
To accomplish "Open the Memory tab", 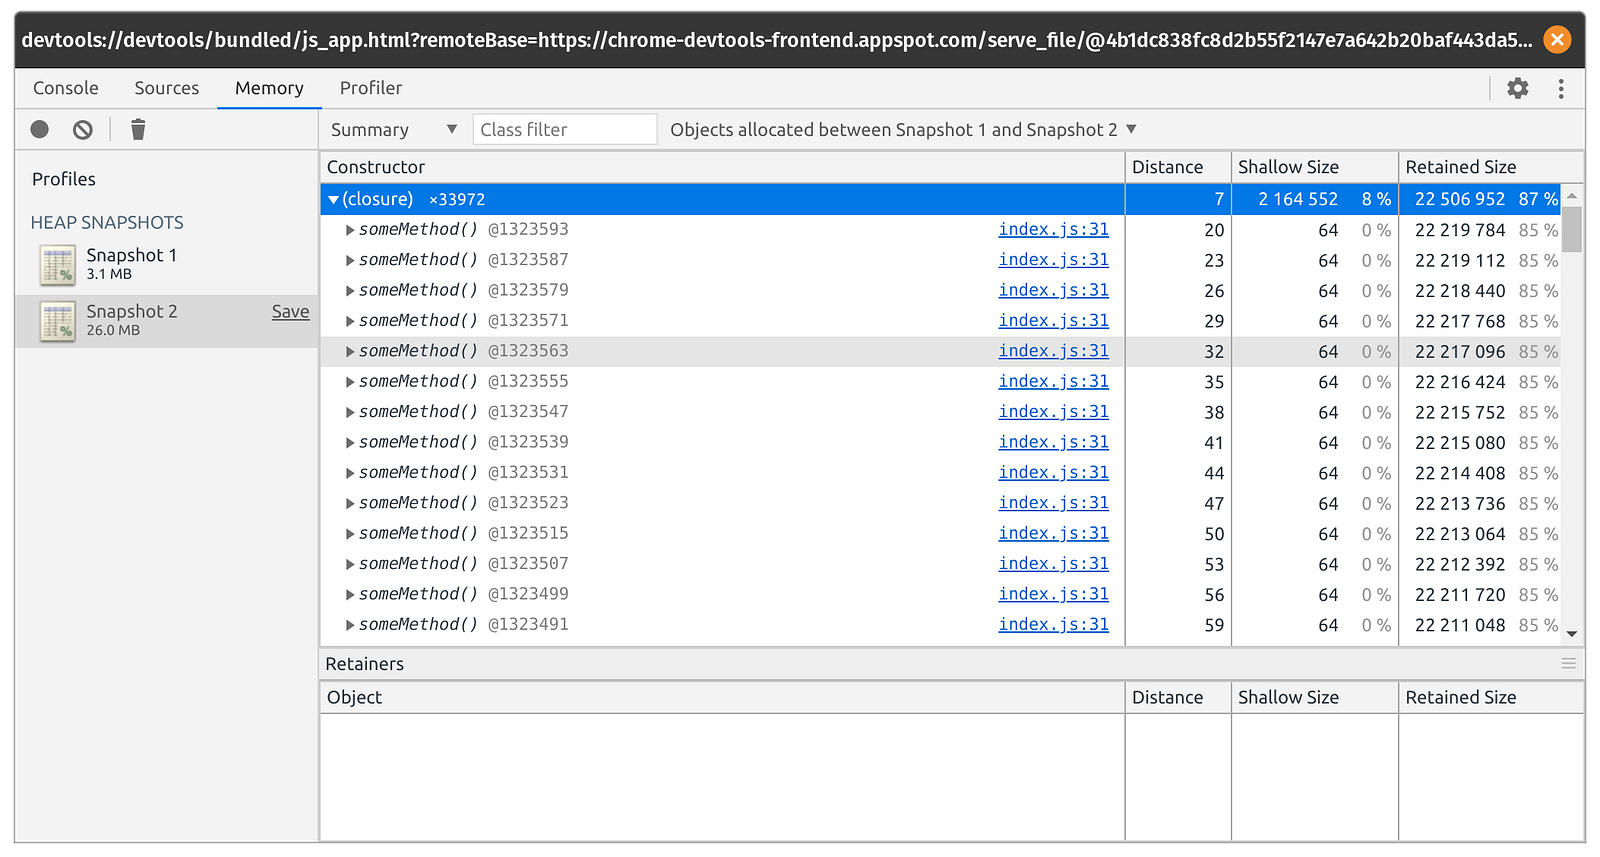I will pos(269,88).
